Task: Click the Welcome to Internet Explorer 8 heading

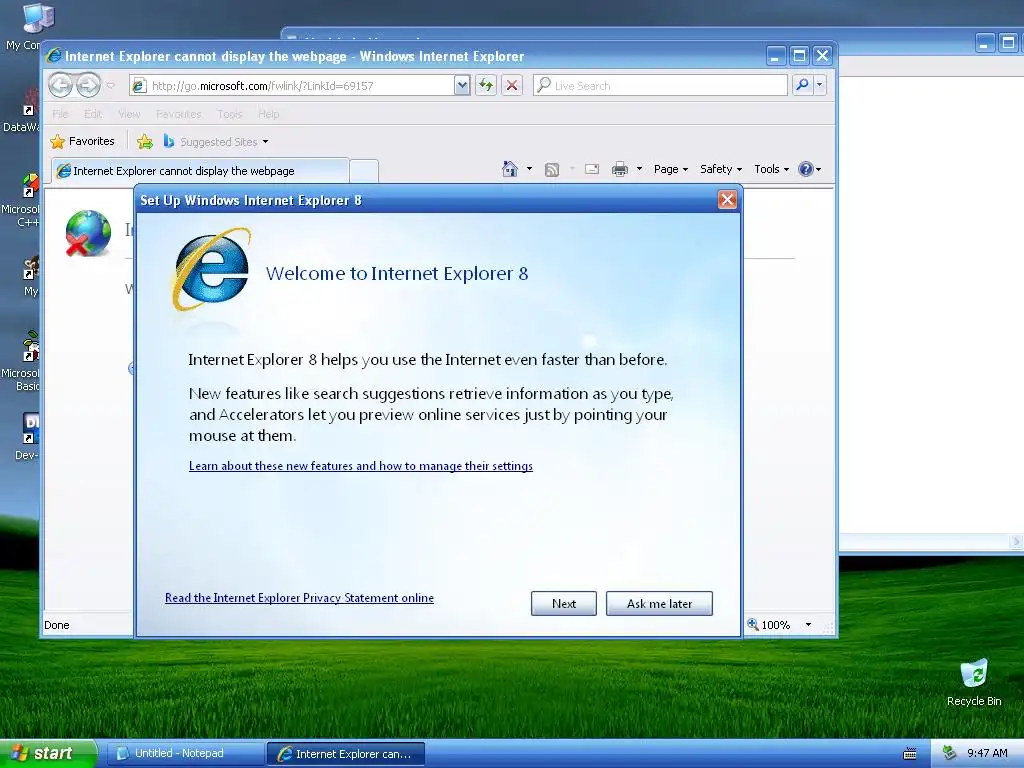Action: point(396,273)
